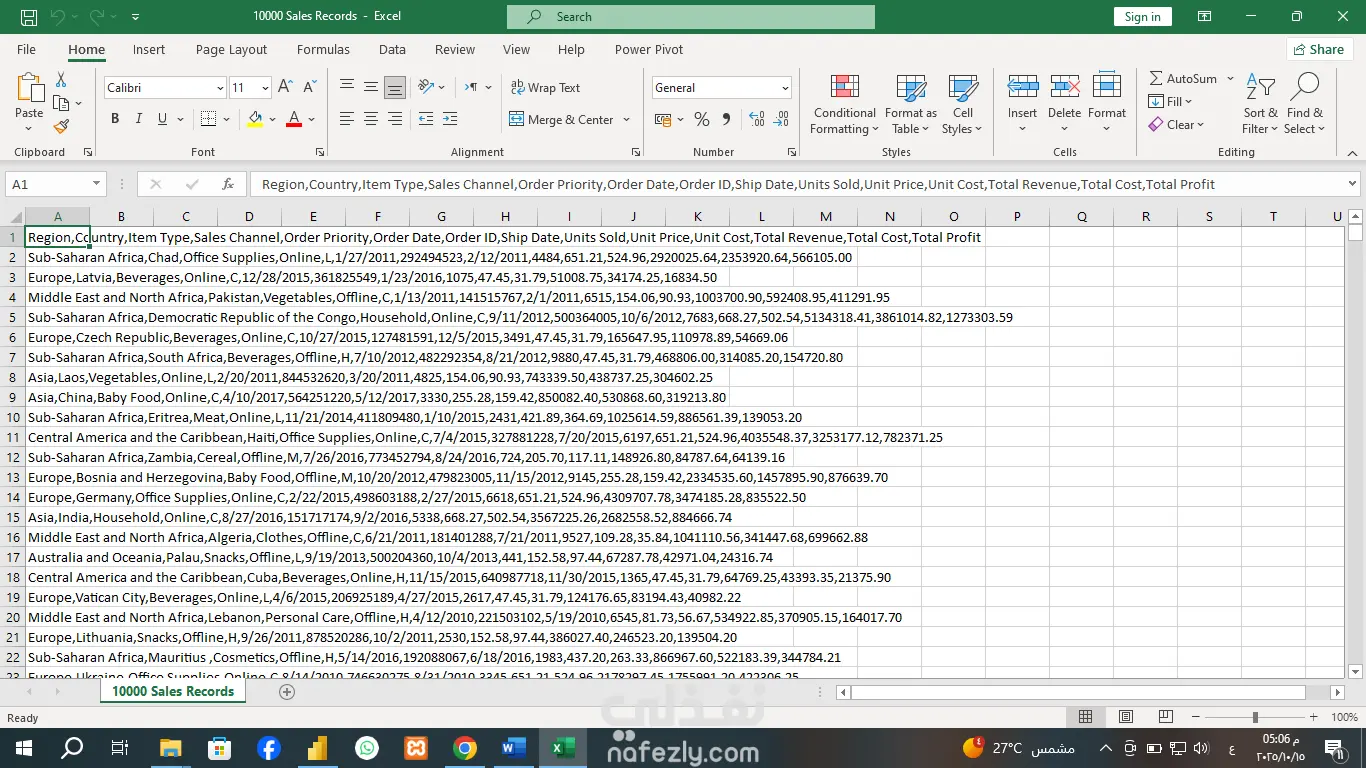This screenshot has width=1366, height=768.
Task: Click the Cut scissors icon
Action: pos(61,80)
